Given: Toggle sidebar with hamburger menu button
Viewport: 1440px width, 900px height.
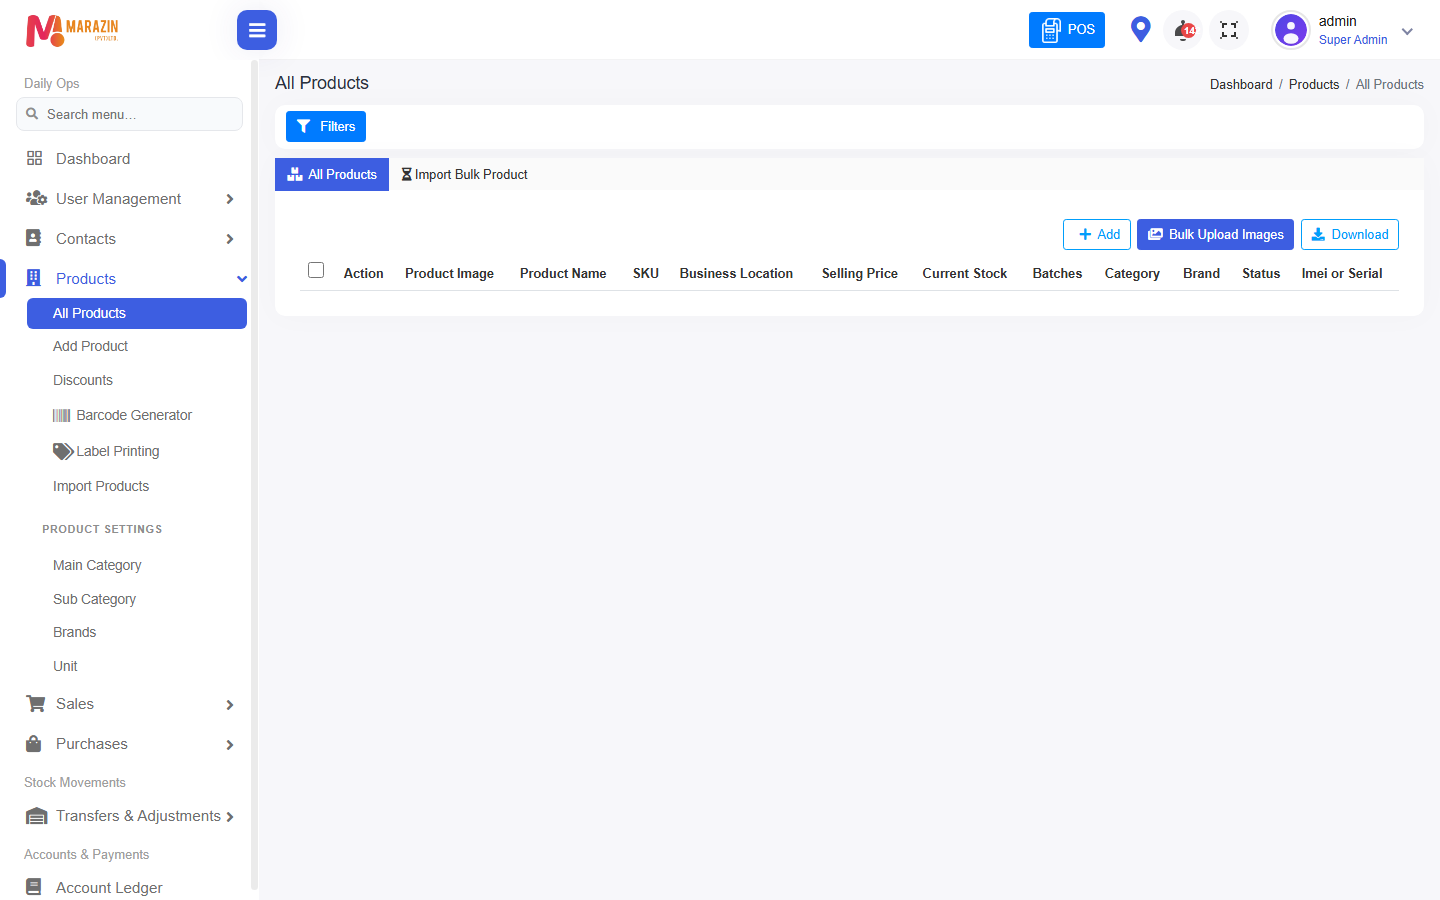Looking at the screenshot, I should click(257, 30).
